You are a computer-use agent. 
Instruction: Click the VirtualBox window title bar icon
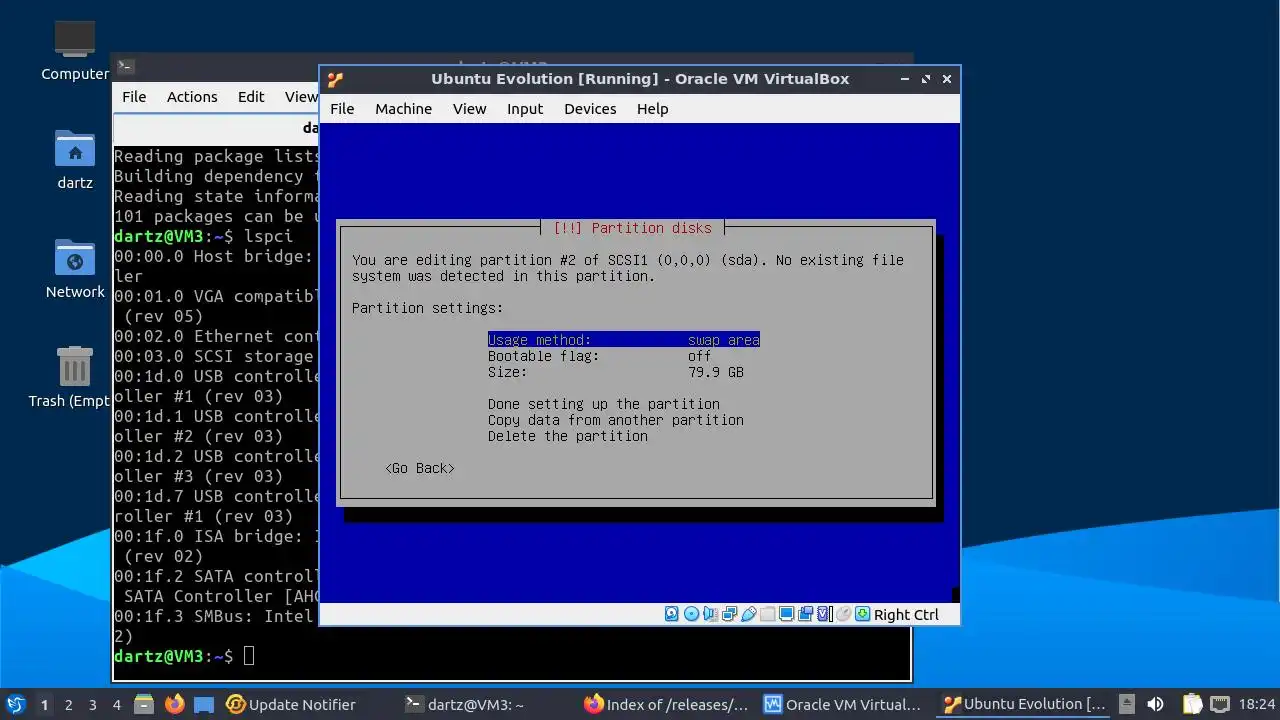point(335,79)
